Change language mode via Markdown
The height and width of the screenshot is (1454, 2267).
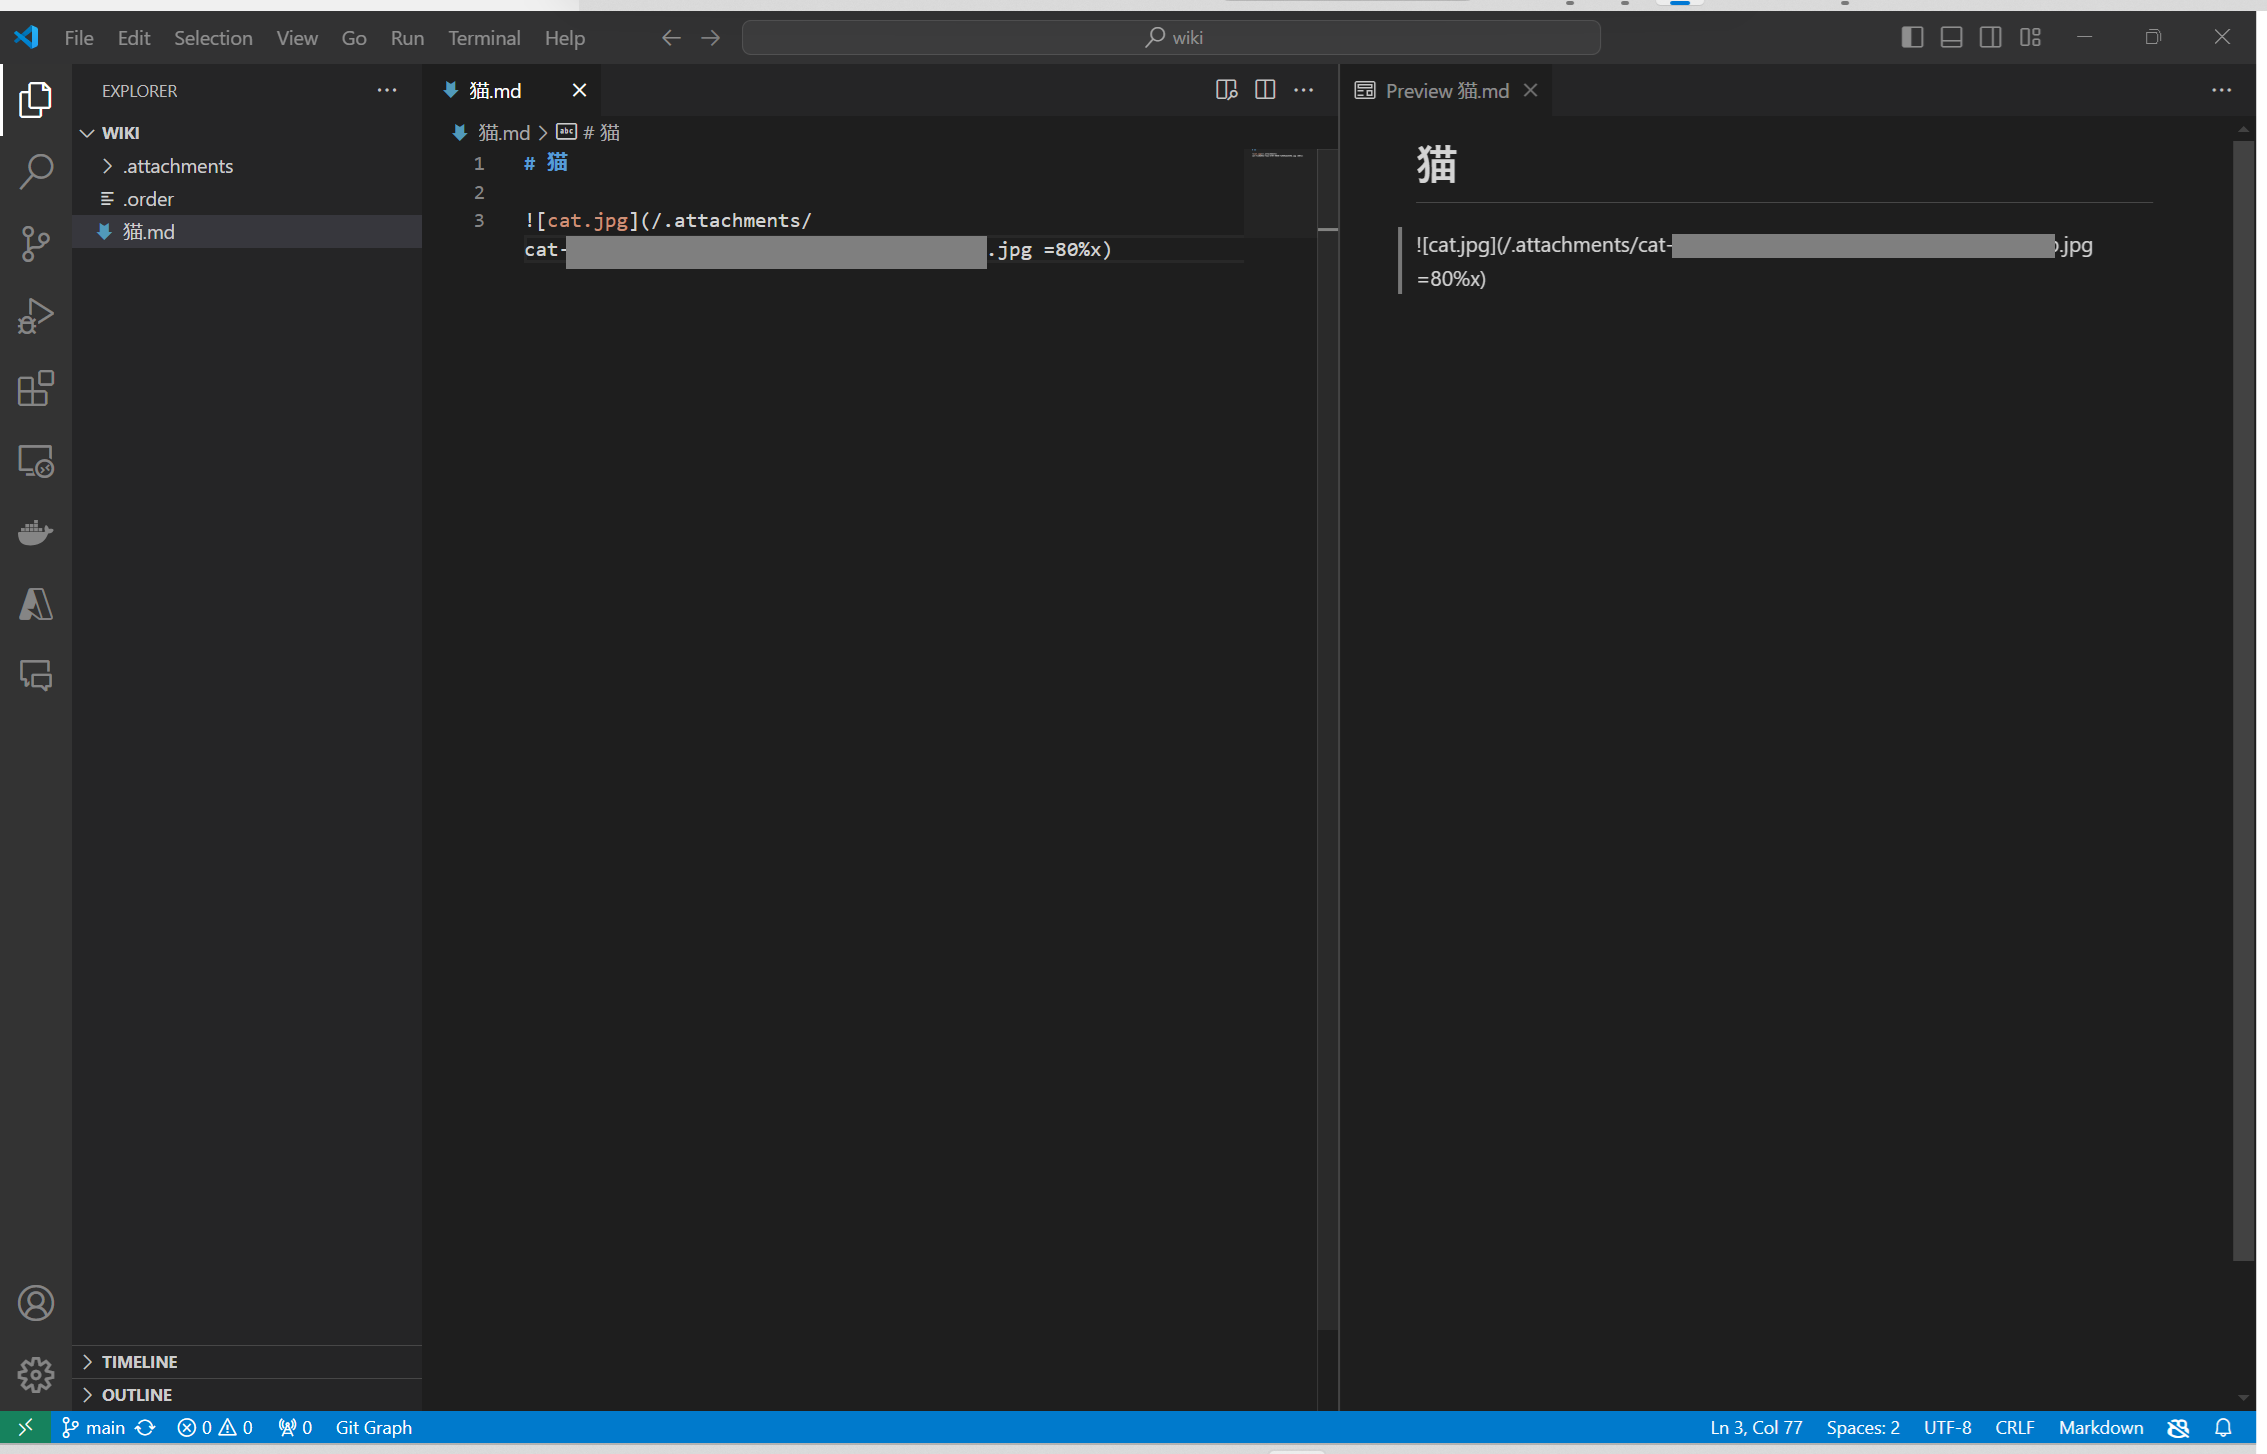click(x=2101, y=1427)
